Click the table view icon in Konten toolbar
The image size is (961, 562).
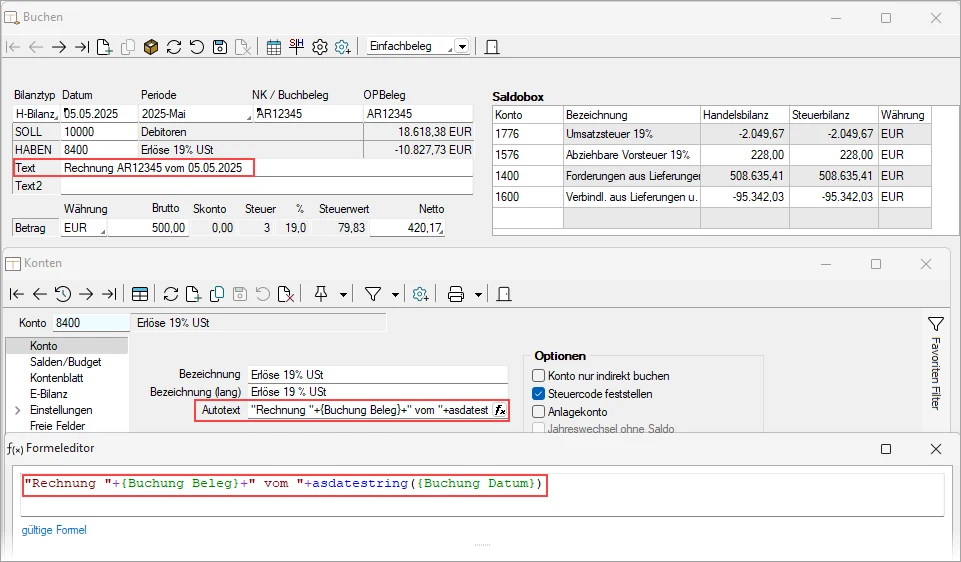pyautogui.click(x=140, y=294)
